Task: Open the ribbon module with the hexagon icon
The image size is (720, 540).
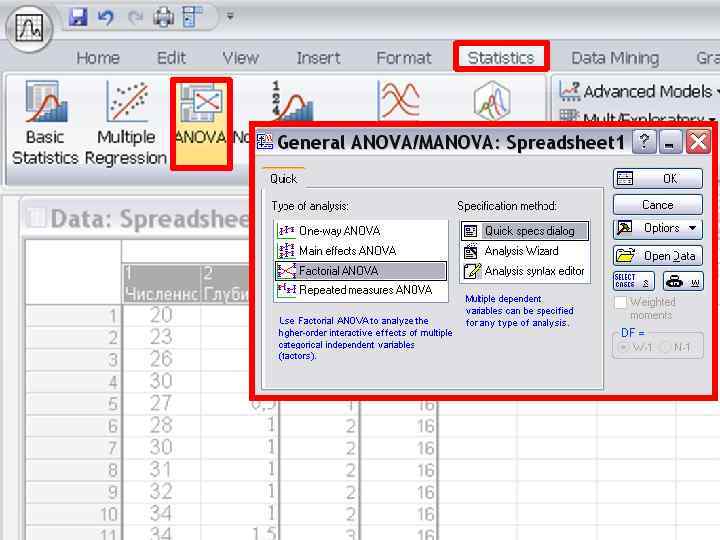Action: [x=492, y=100]
